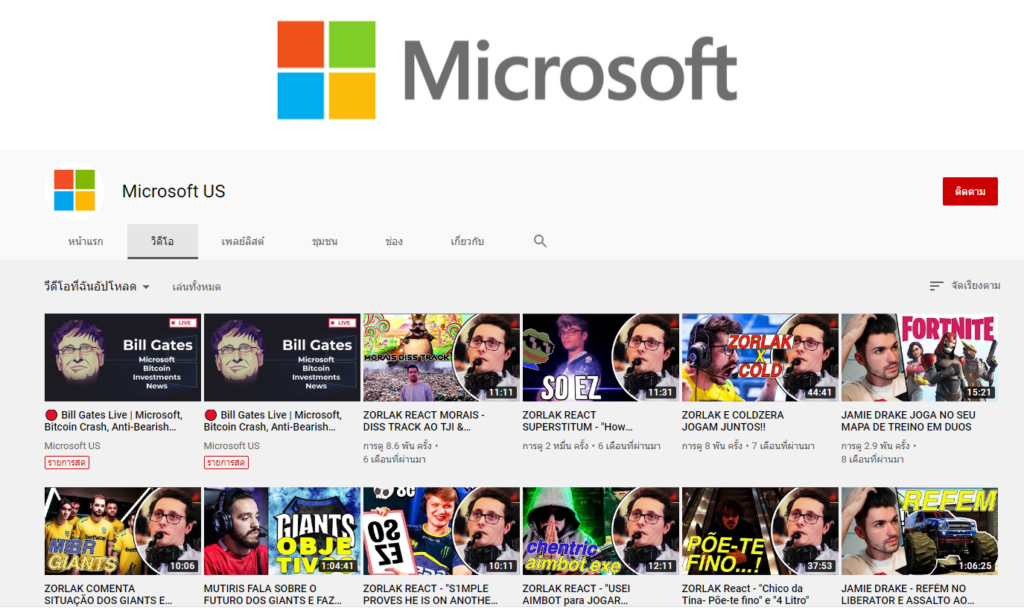This screenshot has height=610, width=1024.
Task: Open the second Bill Gates Live thumbnail
Action: [282, 357]
